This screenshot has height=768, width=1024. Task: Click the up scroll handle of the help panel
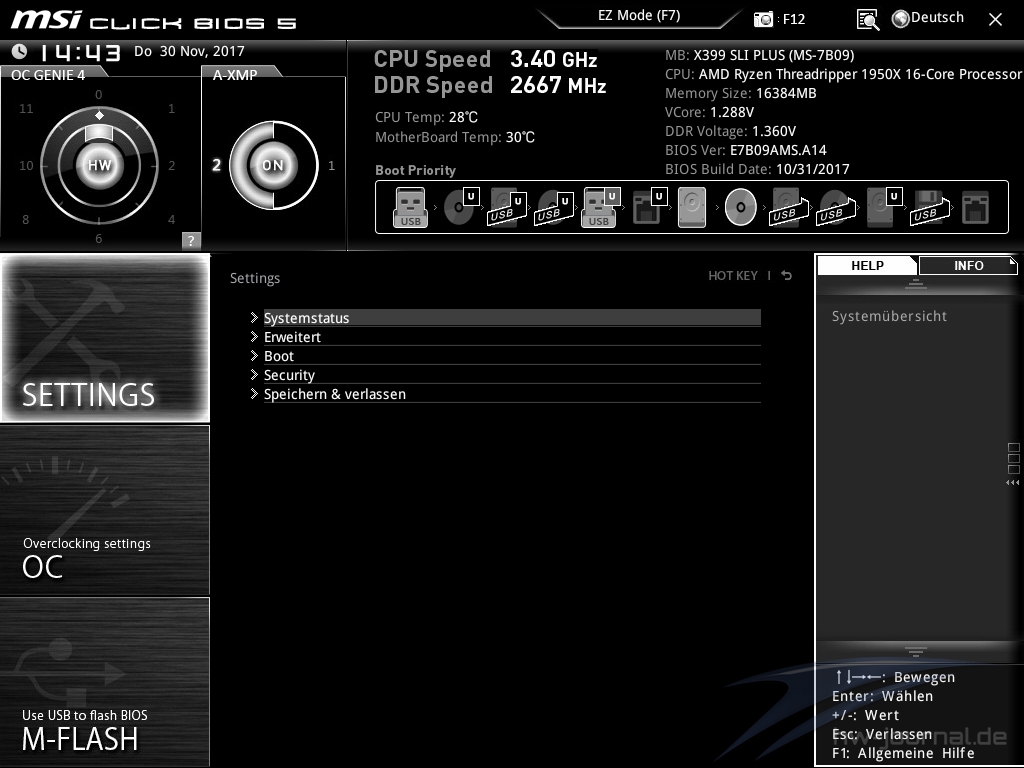[x=916, y=284]
